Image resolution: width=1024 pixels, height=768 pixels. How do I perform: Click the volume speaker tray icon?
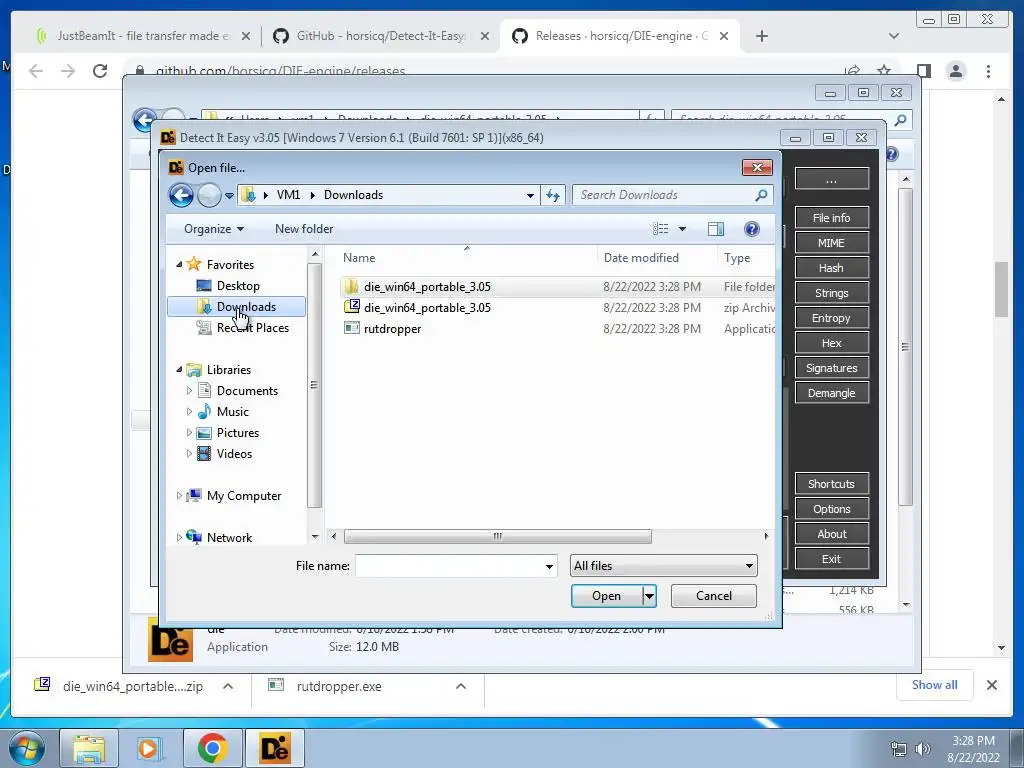[923, 748]
